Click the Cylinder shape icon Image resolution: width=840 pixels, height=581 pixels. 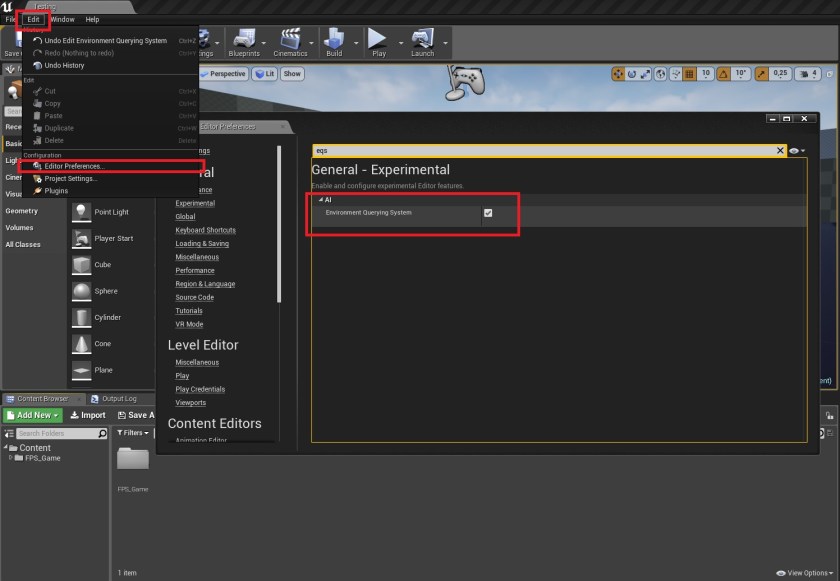81,317
